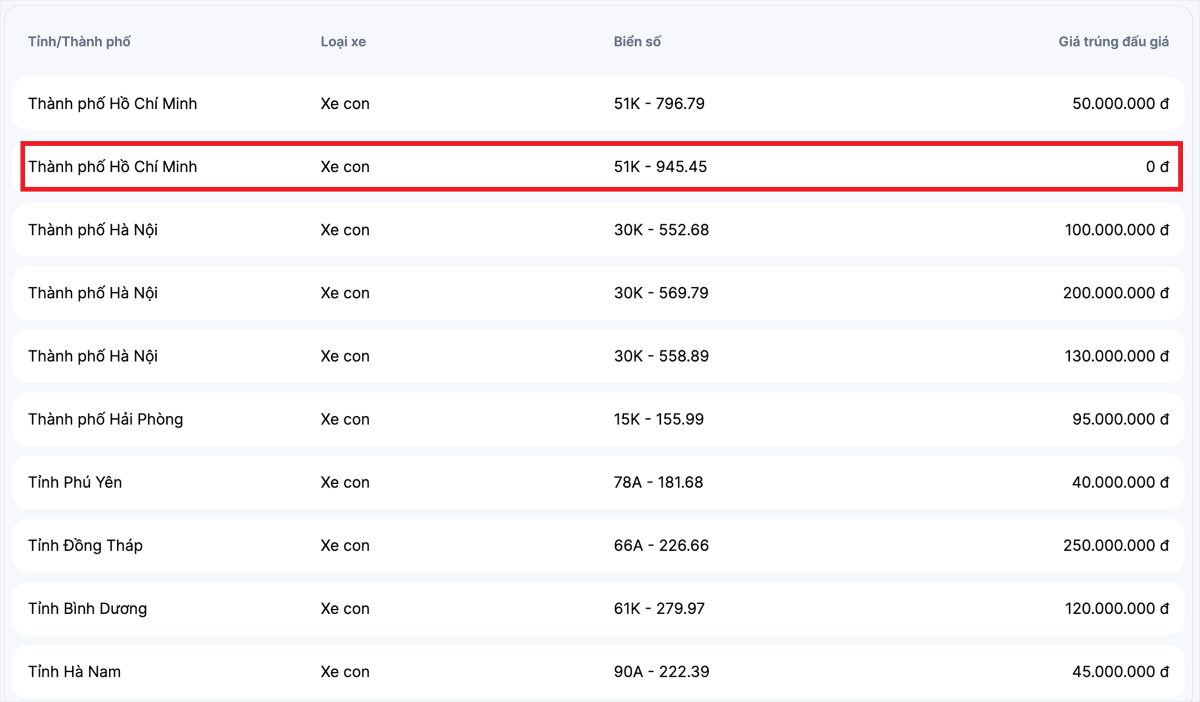This screenshot has width=1200, height=702.
Task: Click the Biển số column header
Action: point(637,42)
